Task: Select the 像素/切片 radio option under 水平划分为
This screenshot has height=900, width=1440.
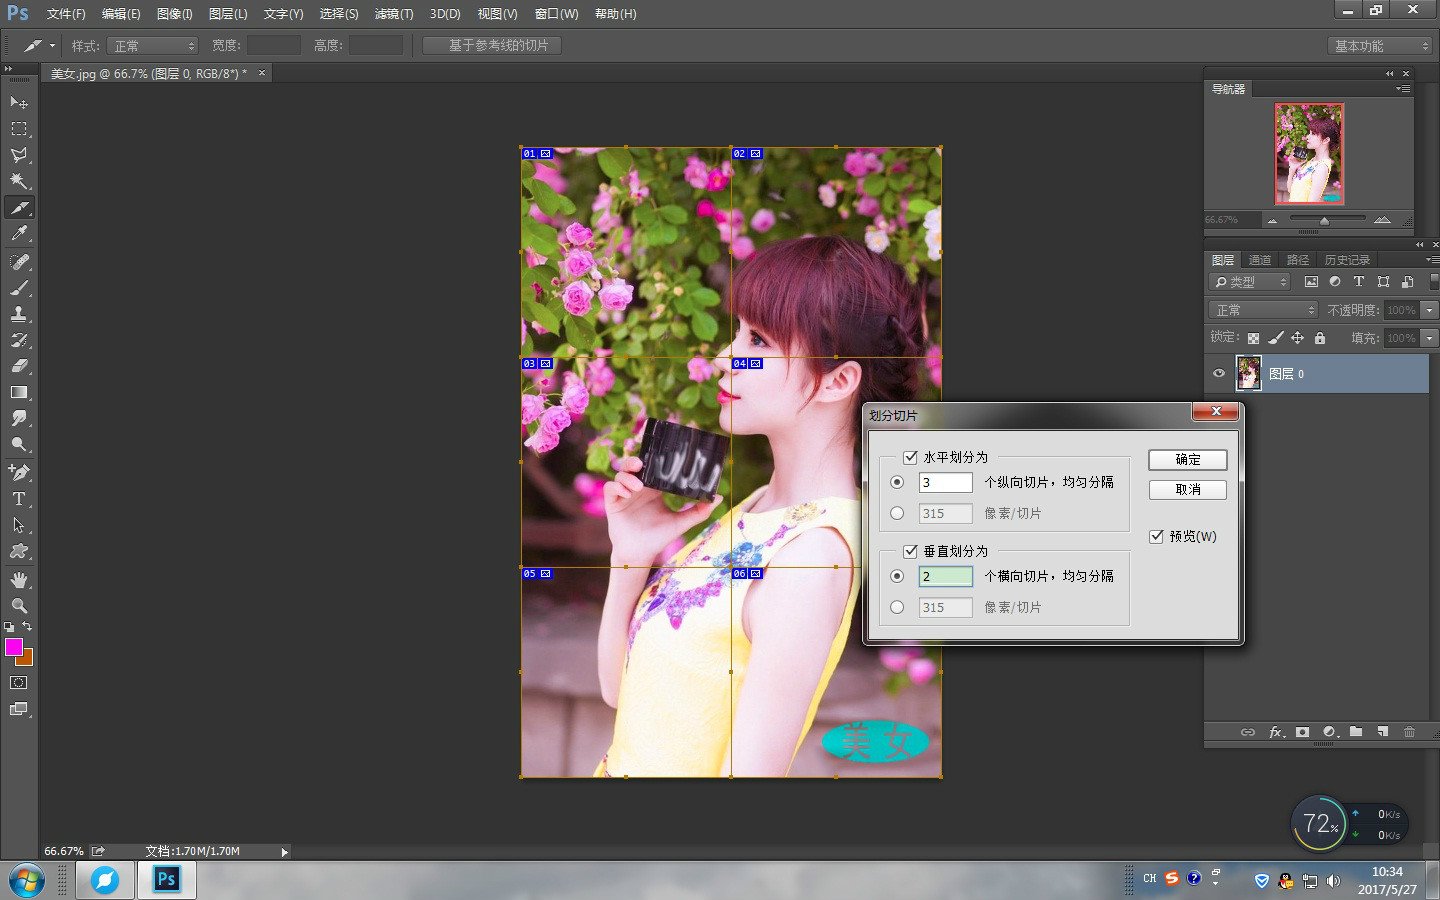Action: (898, 513)
